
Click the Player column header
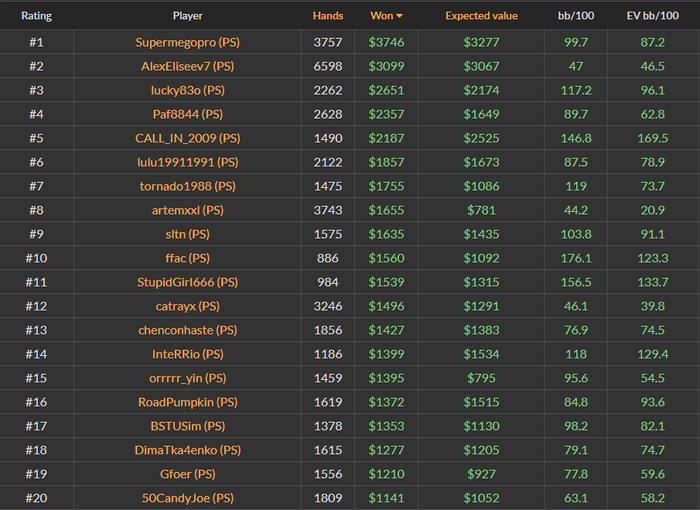[x=187, y=16]
